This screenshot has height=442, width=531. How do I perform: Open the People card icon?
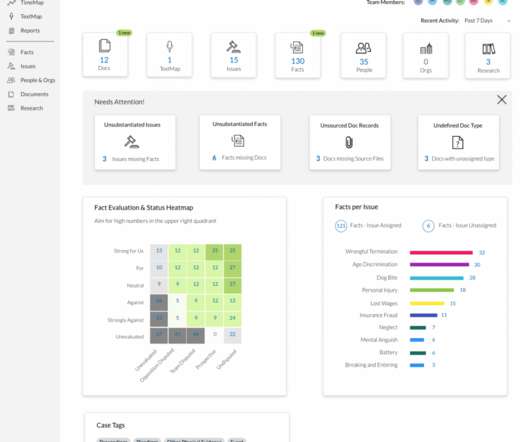[x=363, y=48]
